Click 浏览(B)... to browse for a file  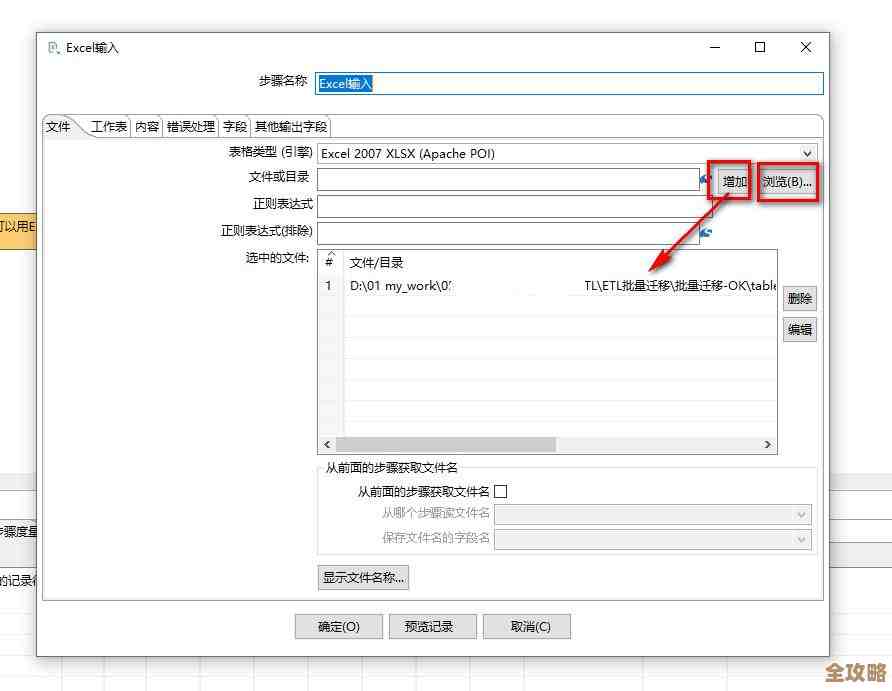coord(787,181)
